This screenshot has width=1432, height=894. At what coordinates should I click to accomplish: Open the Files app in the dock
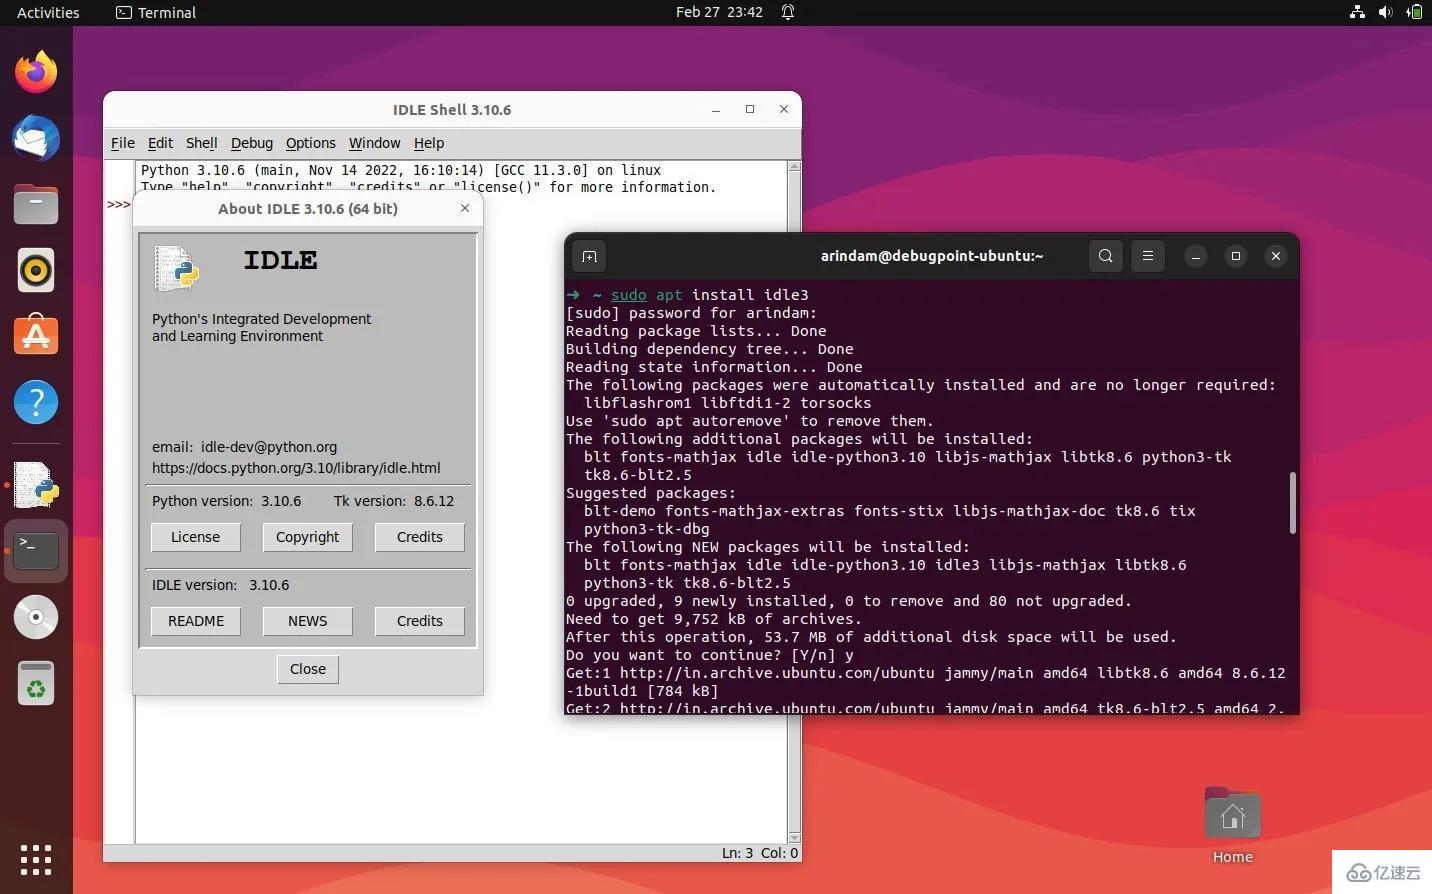(36, 204)
